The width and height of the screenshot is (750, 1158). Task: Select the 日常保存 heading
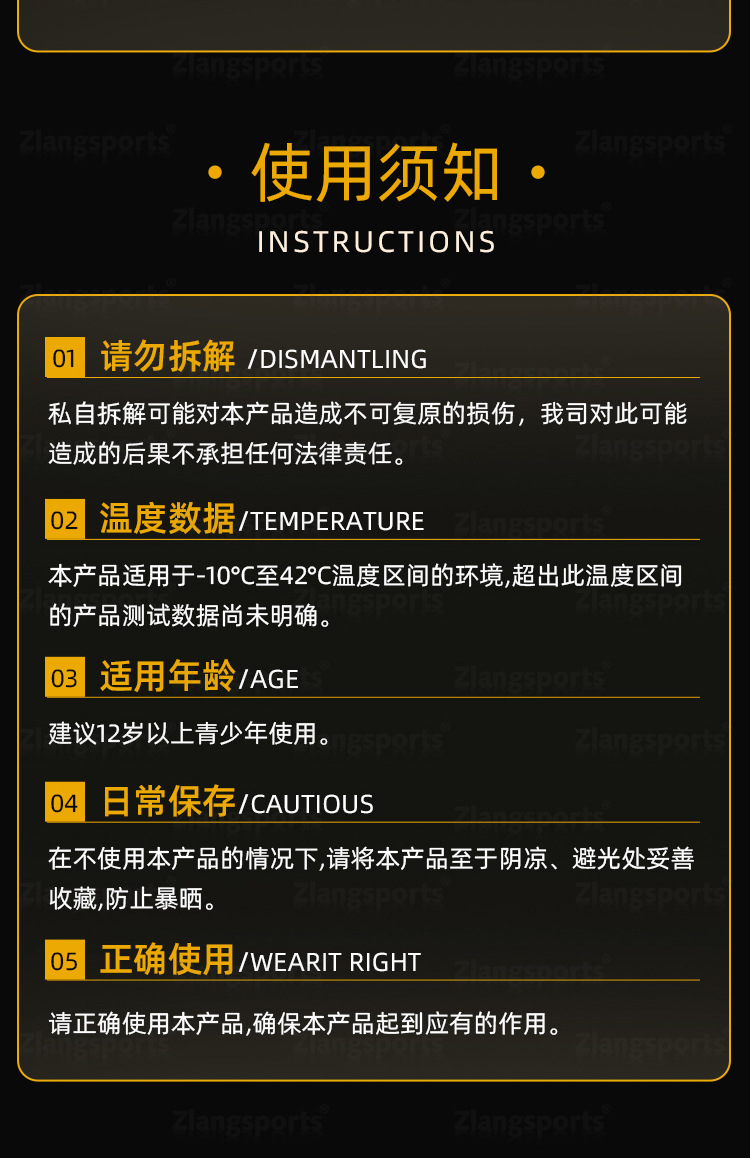tap(168, 801)
